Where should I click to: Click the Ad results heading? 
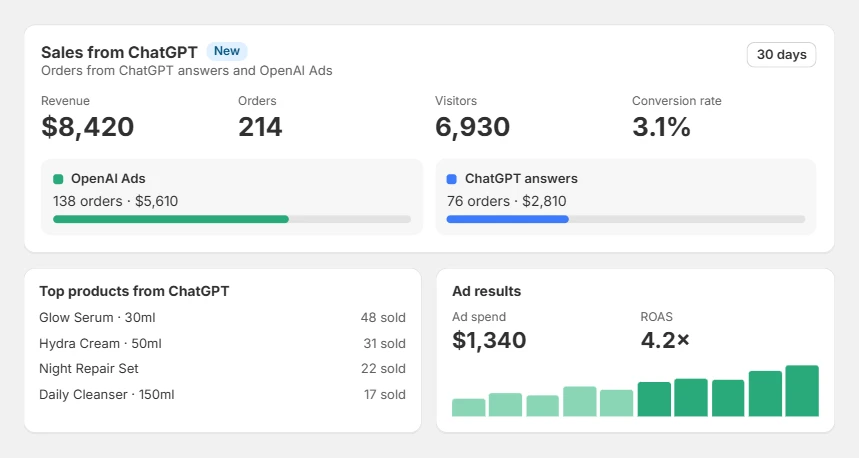point(486,291)
